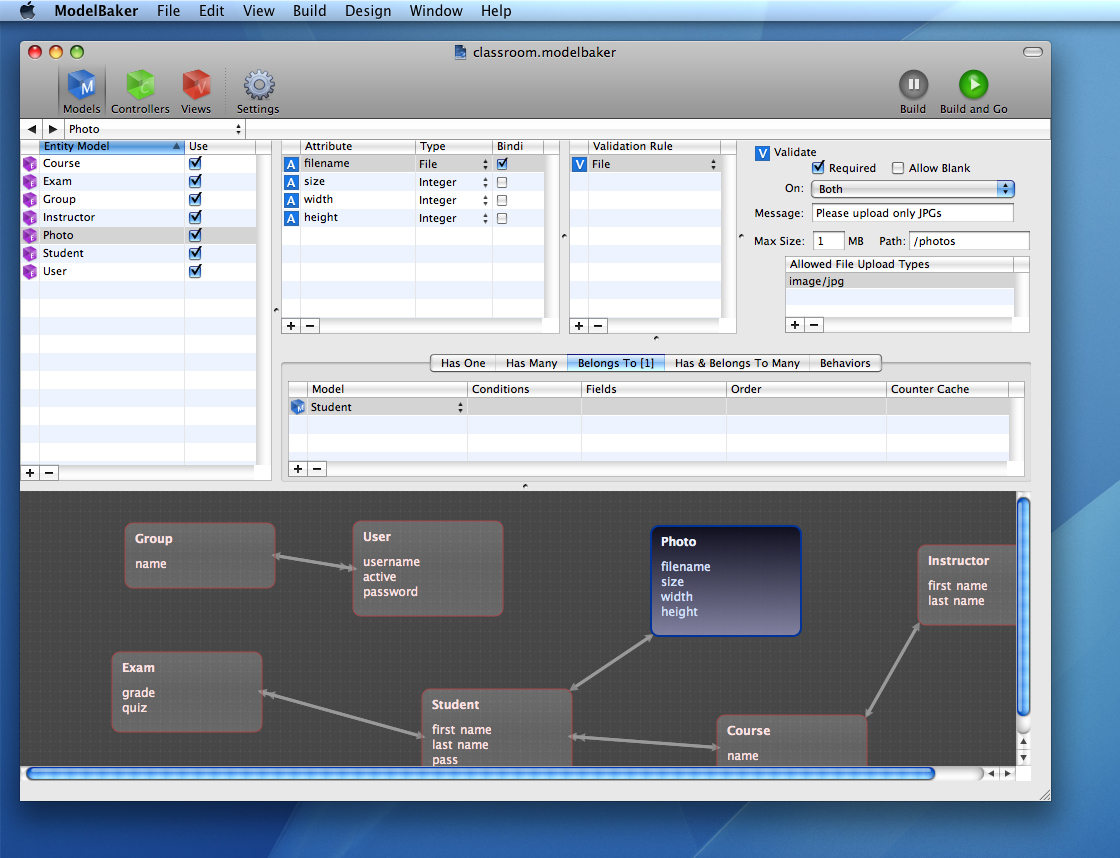Screen dimensions: 1120x858
Task: Open the File validation rule dropdown
Action: click(x=654, y=164)
